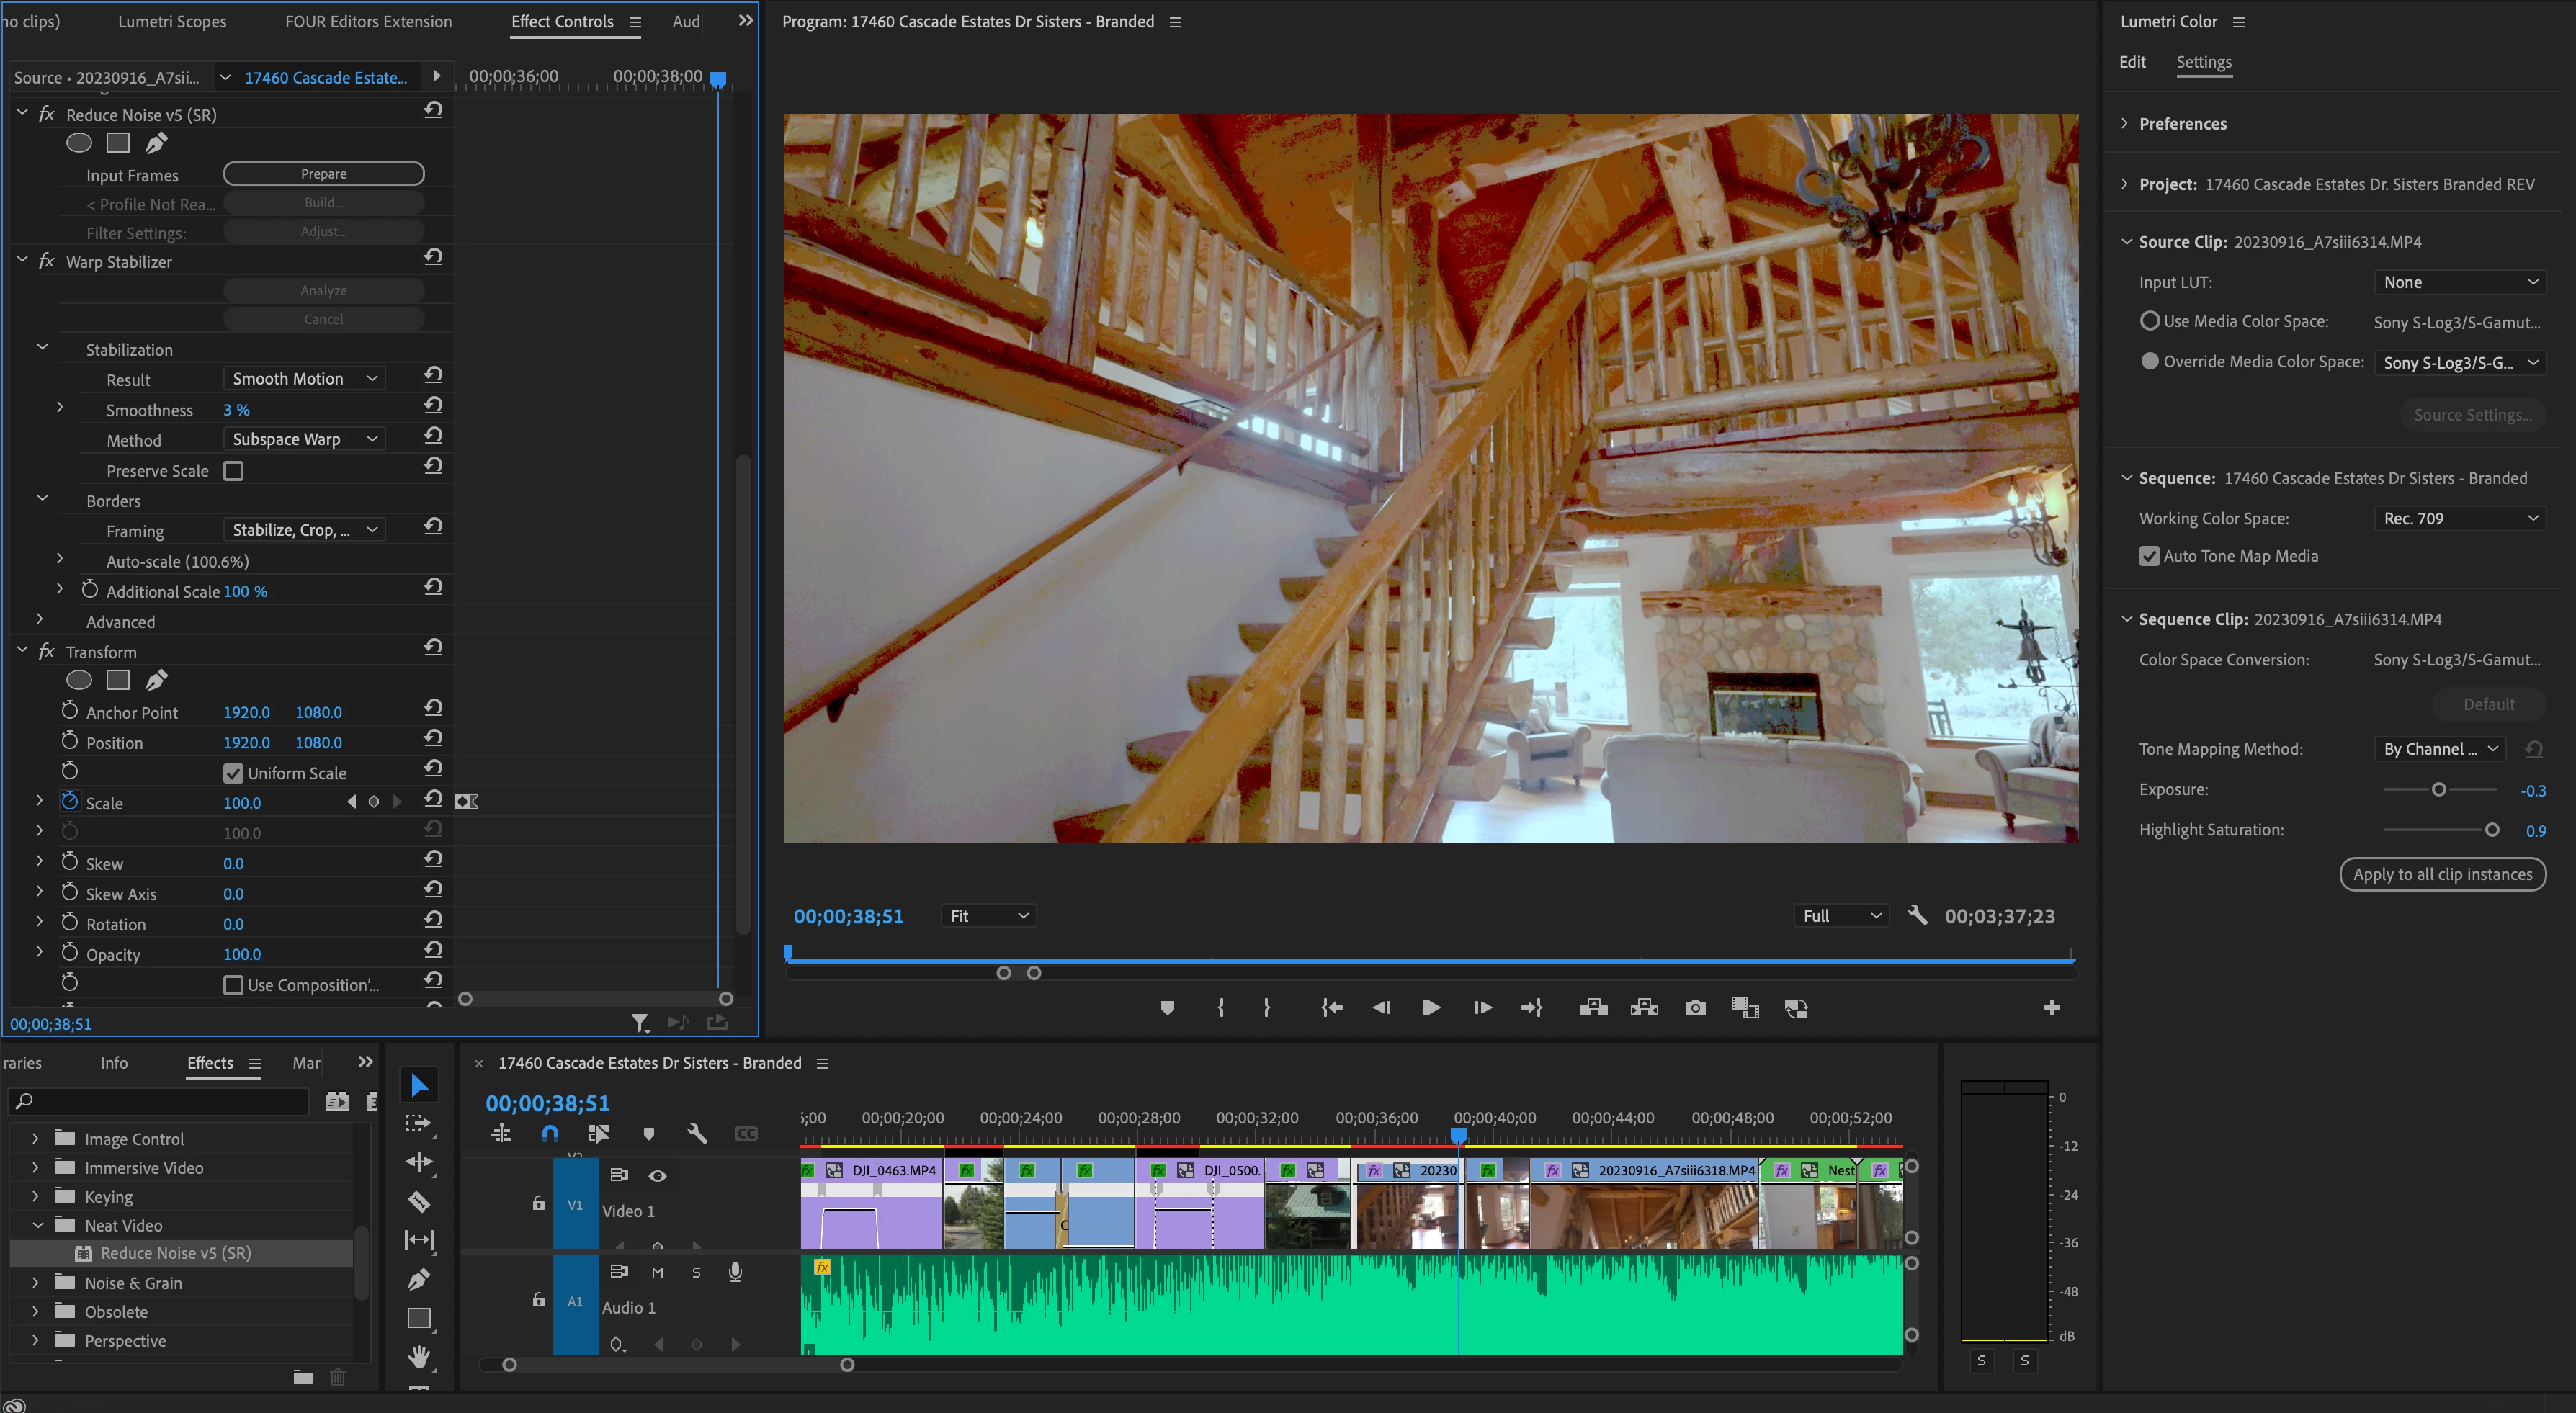This screenshot has height=1413, width=2576.
Task: Adjust the Exposure slider handle
Action: (2439, 789)
